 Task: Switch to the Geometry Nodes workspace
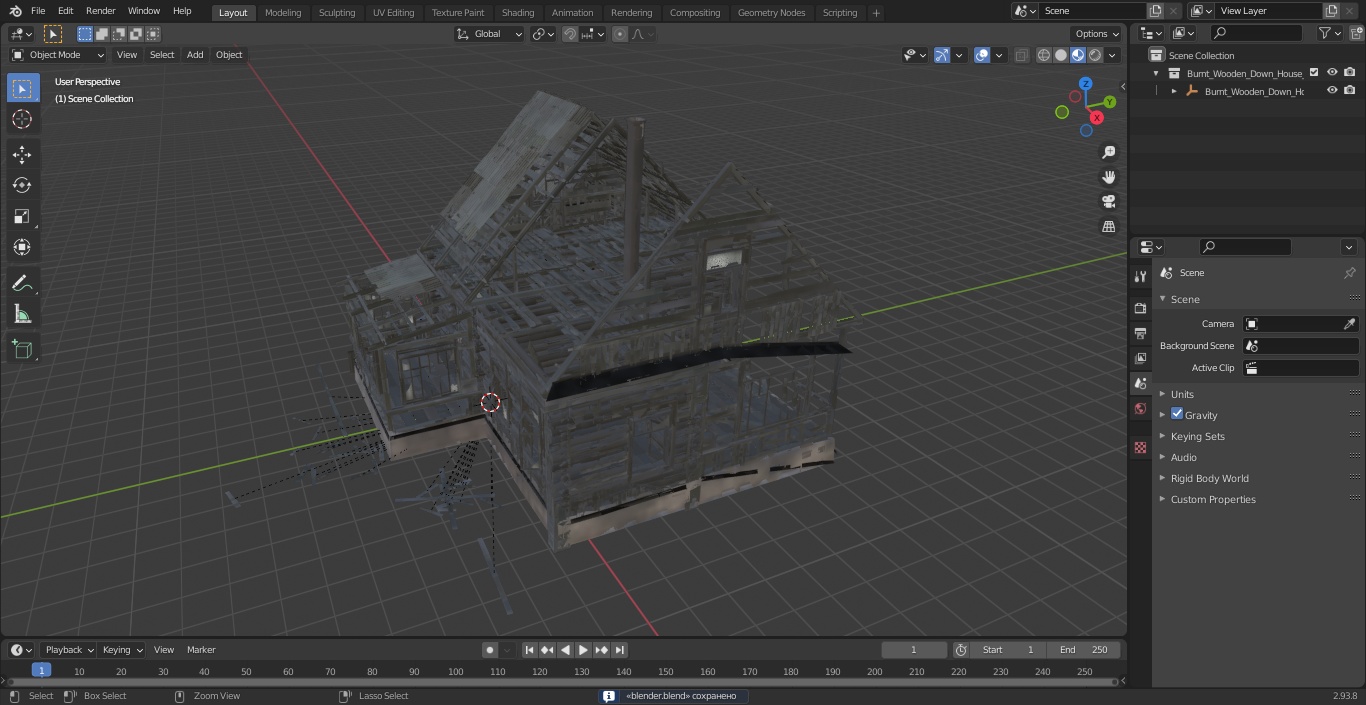click(x=771, y=12)
